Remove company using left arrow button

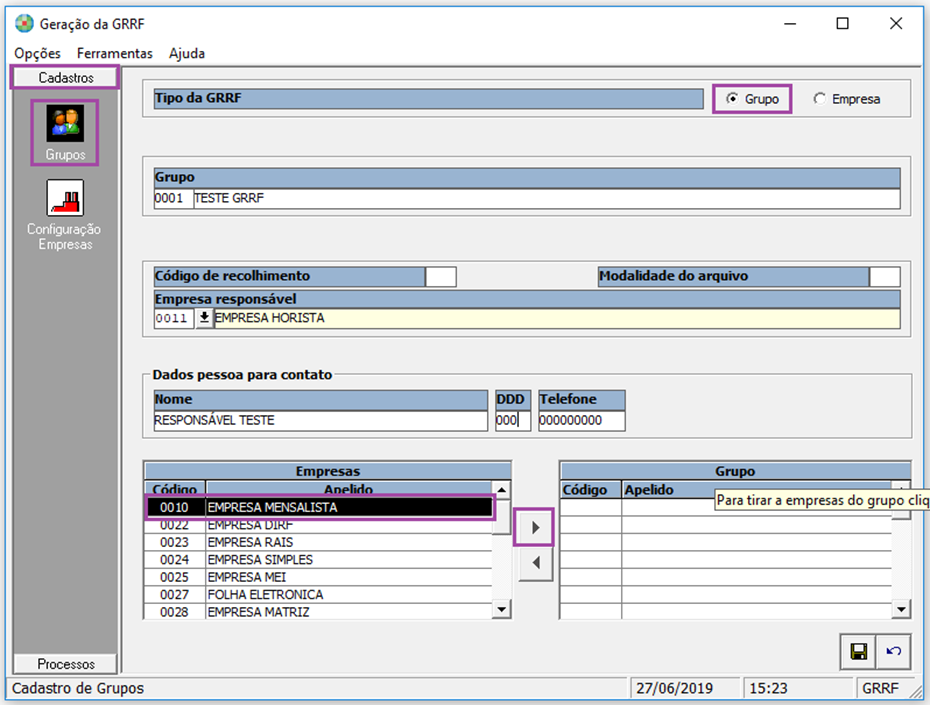pos(536,563)
